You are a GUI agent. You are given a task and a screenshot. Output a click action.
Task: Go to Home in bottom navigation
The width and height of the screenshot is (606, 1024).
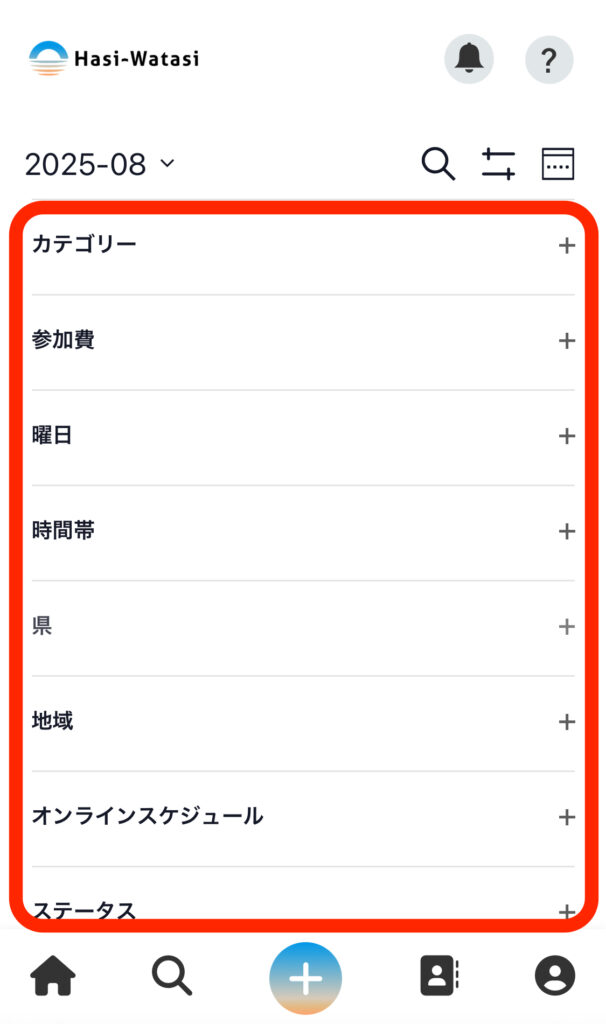point(54,975)
